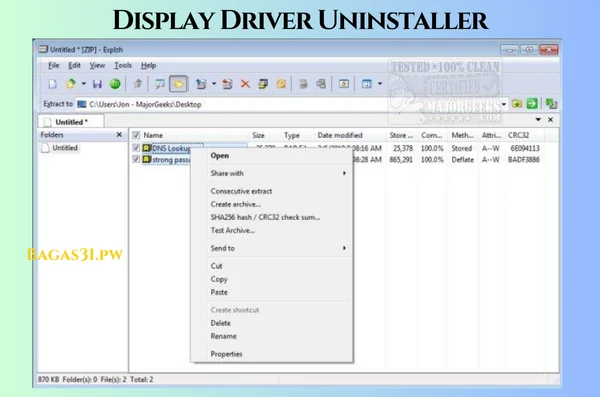The height and width of the screenshot is (397, 600).
Task: Click the green arrow Extract button
Action: click(x=532, y=103)
